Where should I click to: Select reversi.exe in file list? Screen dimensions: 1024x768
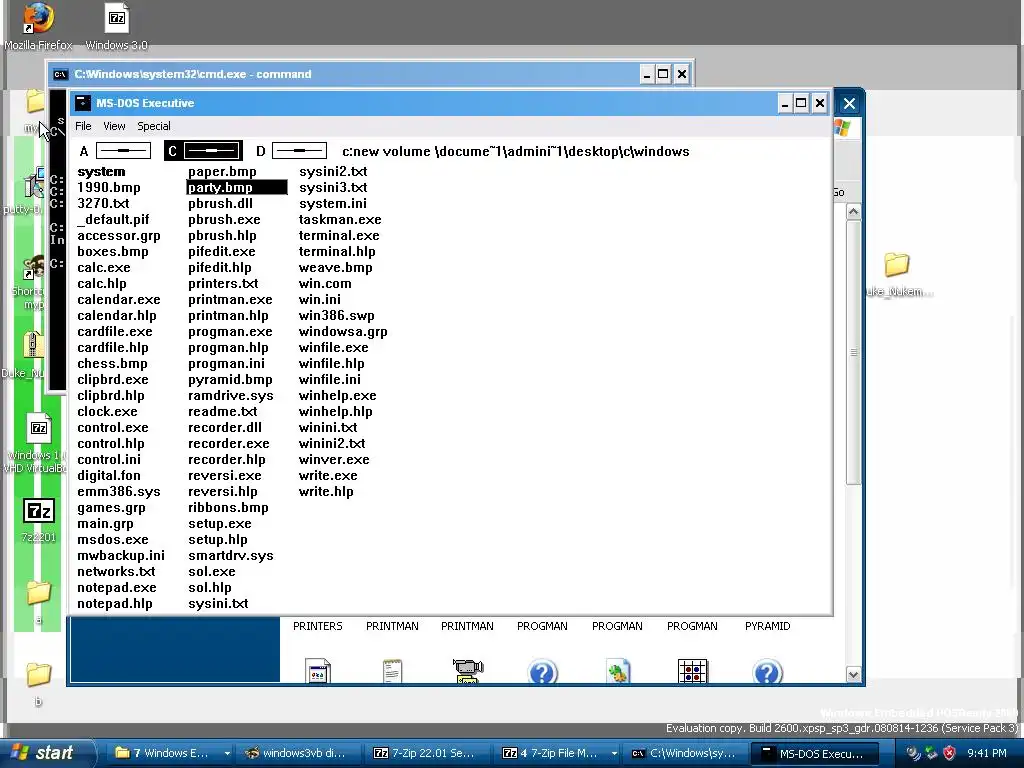[225, 476]
